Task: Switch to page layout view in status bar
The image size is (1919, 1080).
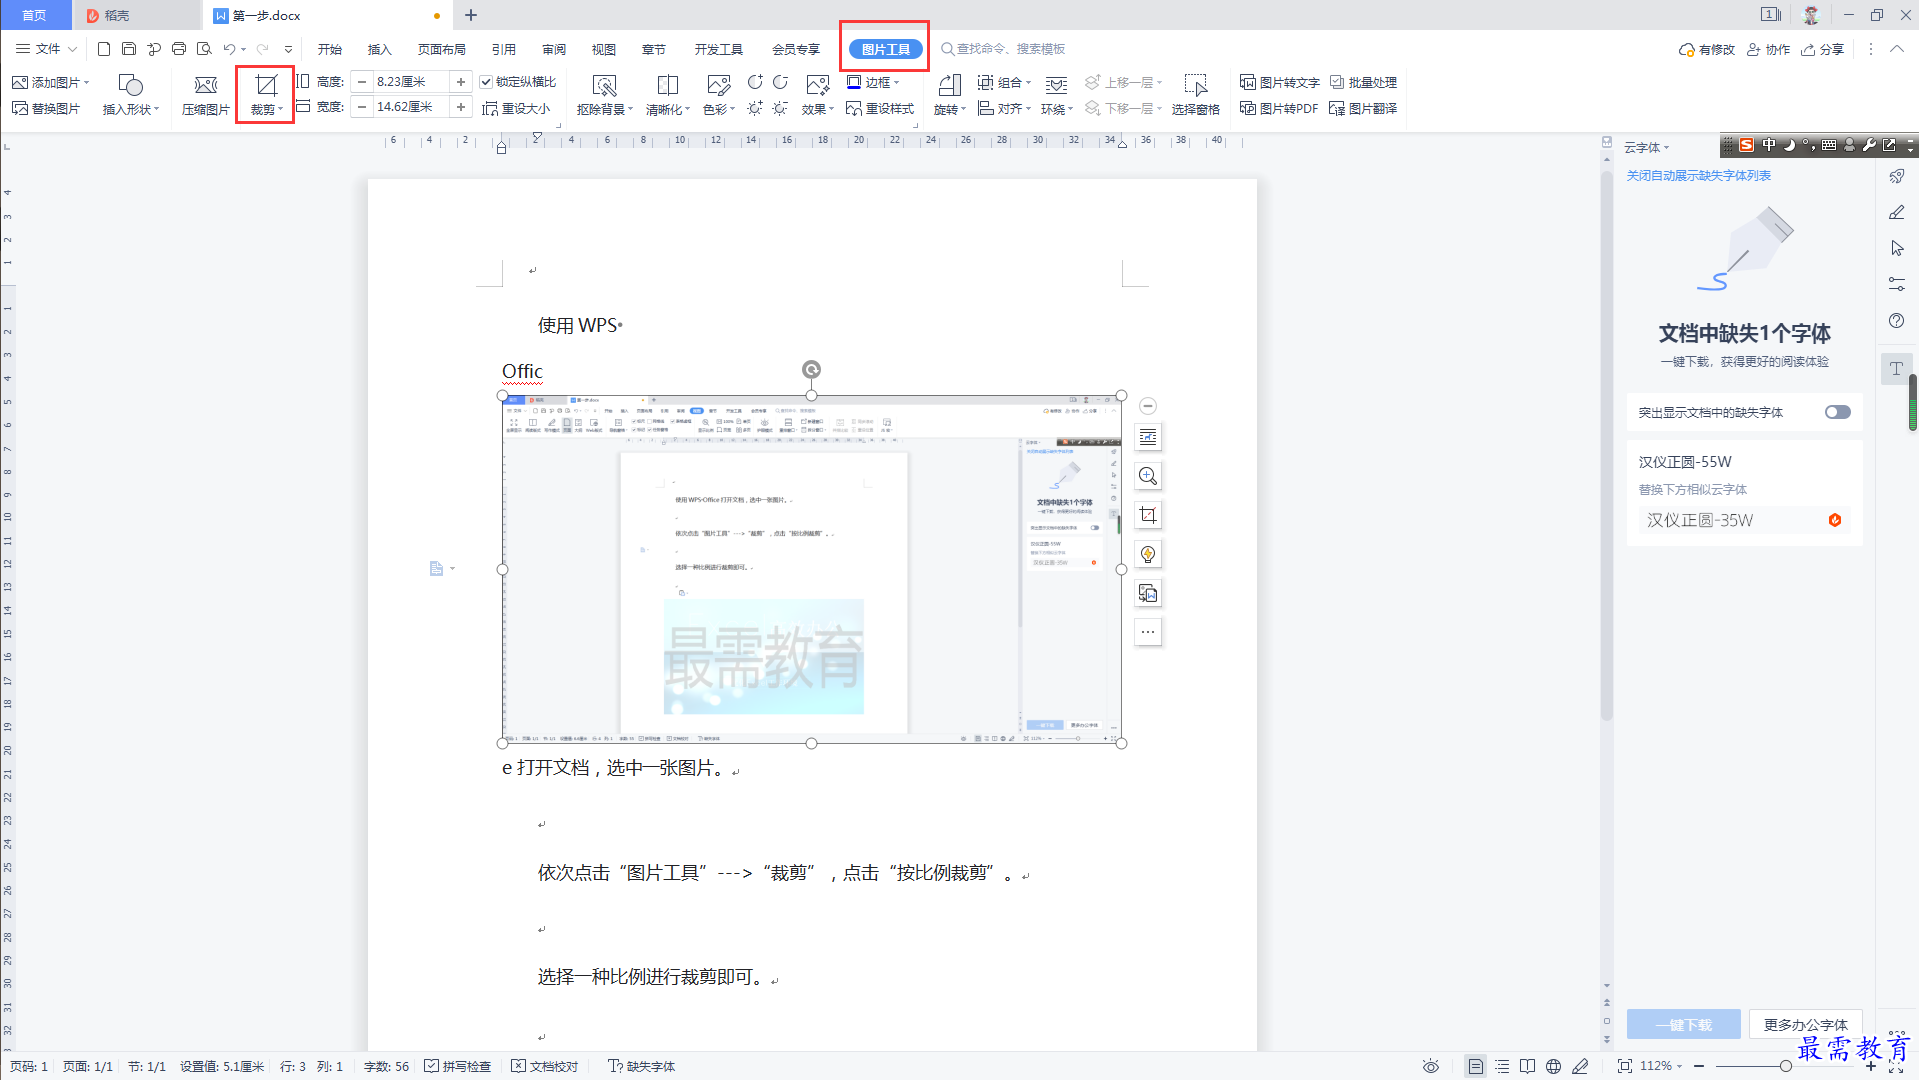Action: click(1475, 1066)
